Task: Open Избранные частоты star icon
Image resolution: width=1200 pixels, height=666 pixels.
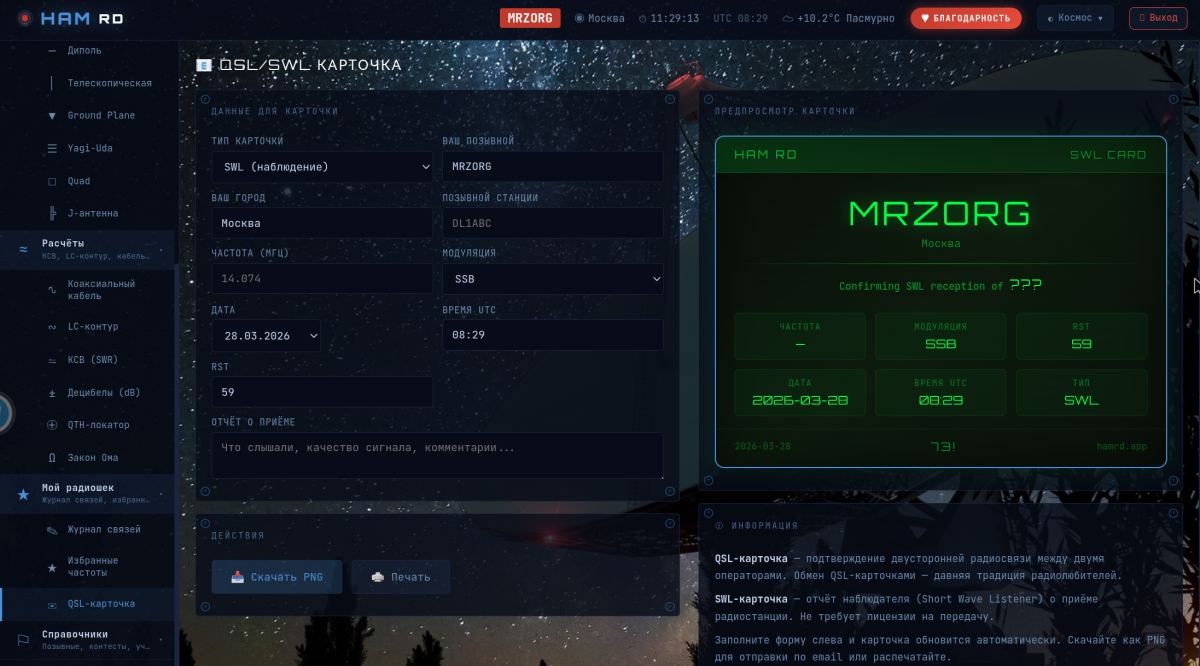Action: click(x=52, y=567)
